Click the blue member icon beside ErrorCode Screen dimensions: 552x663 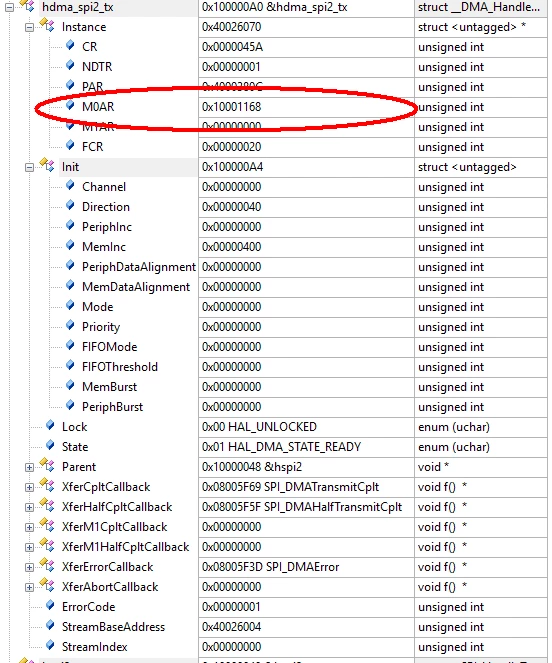point(50,605)
